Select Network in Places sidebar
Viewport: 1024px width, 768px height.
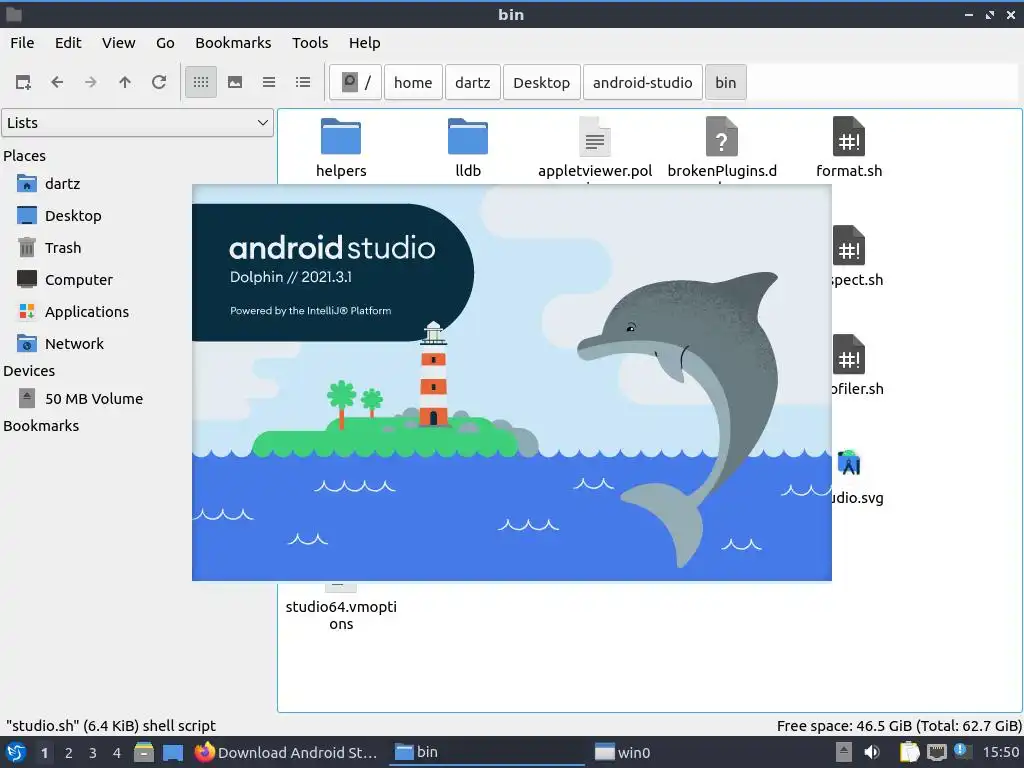point(74,344)
